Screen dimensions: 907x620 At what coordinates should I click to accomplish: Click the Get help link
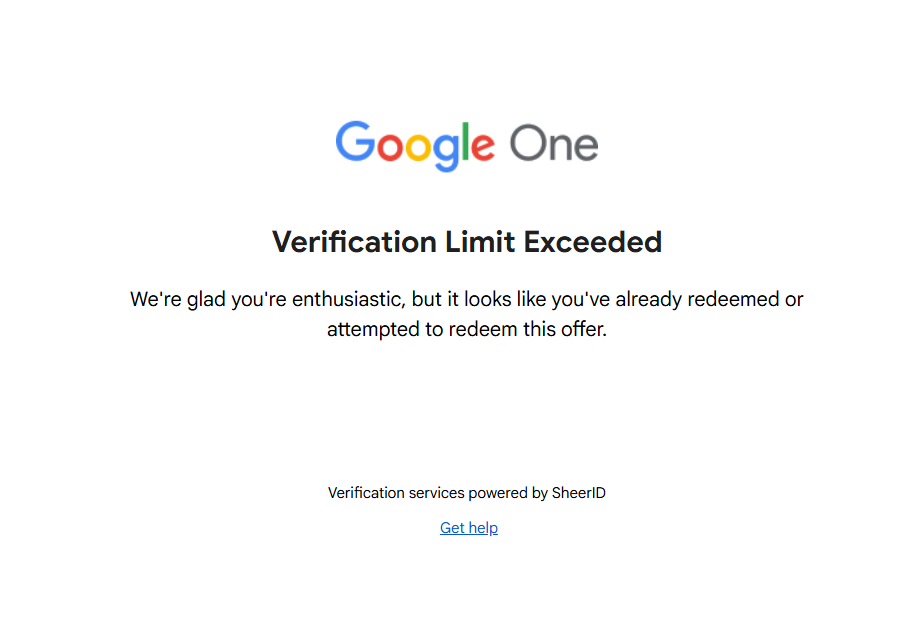click(468, 528)
